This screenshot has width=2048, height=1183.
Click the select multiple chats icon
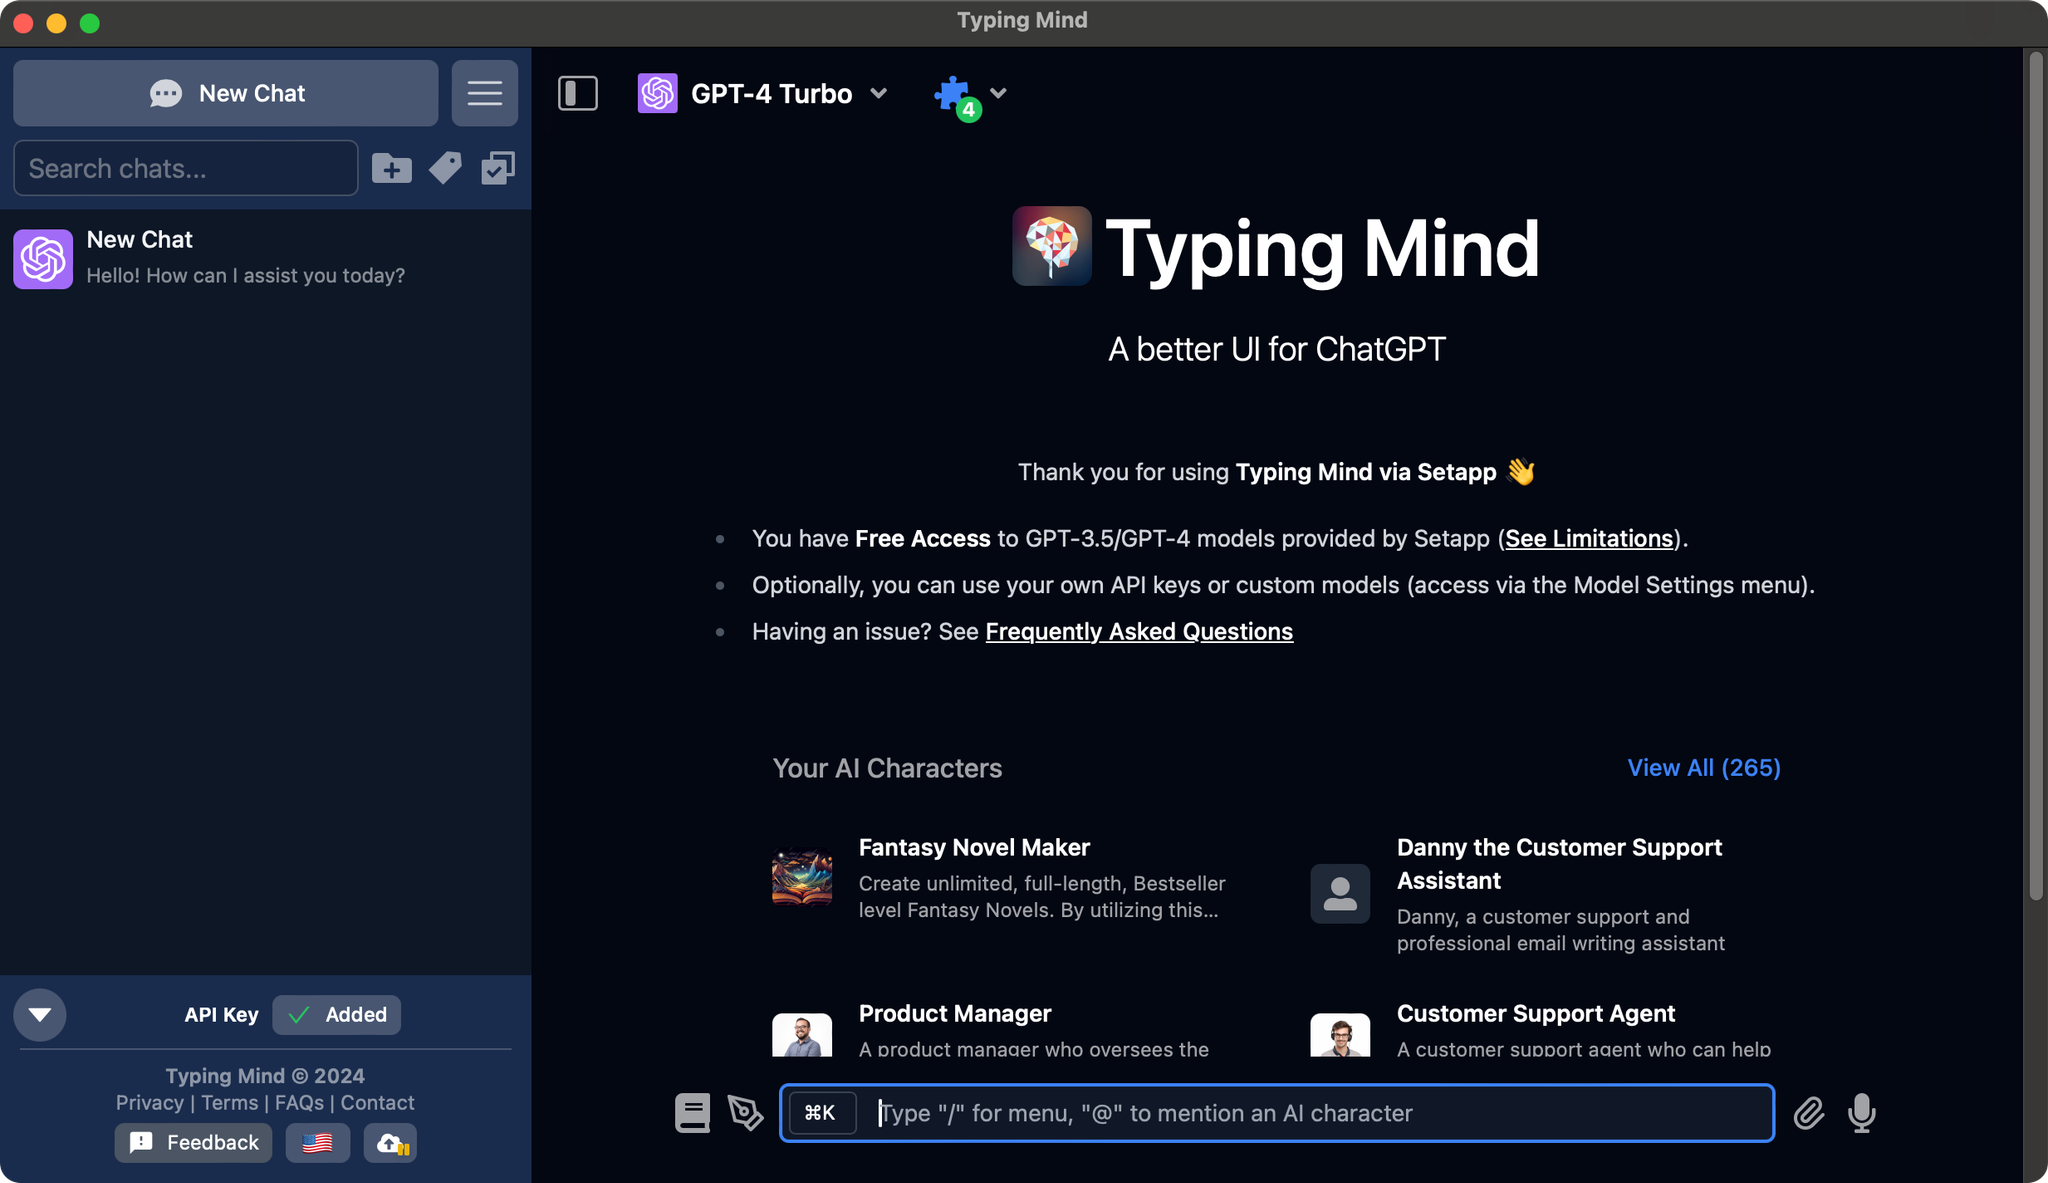click(498, 168)
